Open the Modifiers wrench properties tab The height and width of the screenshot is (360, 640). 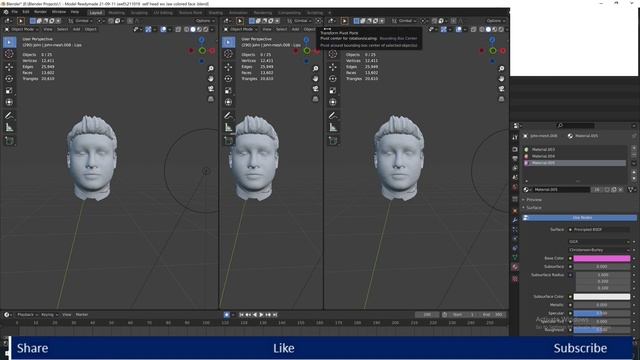click(x=515, y=220)
